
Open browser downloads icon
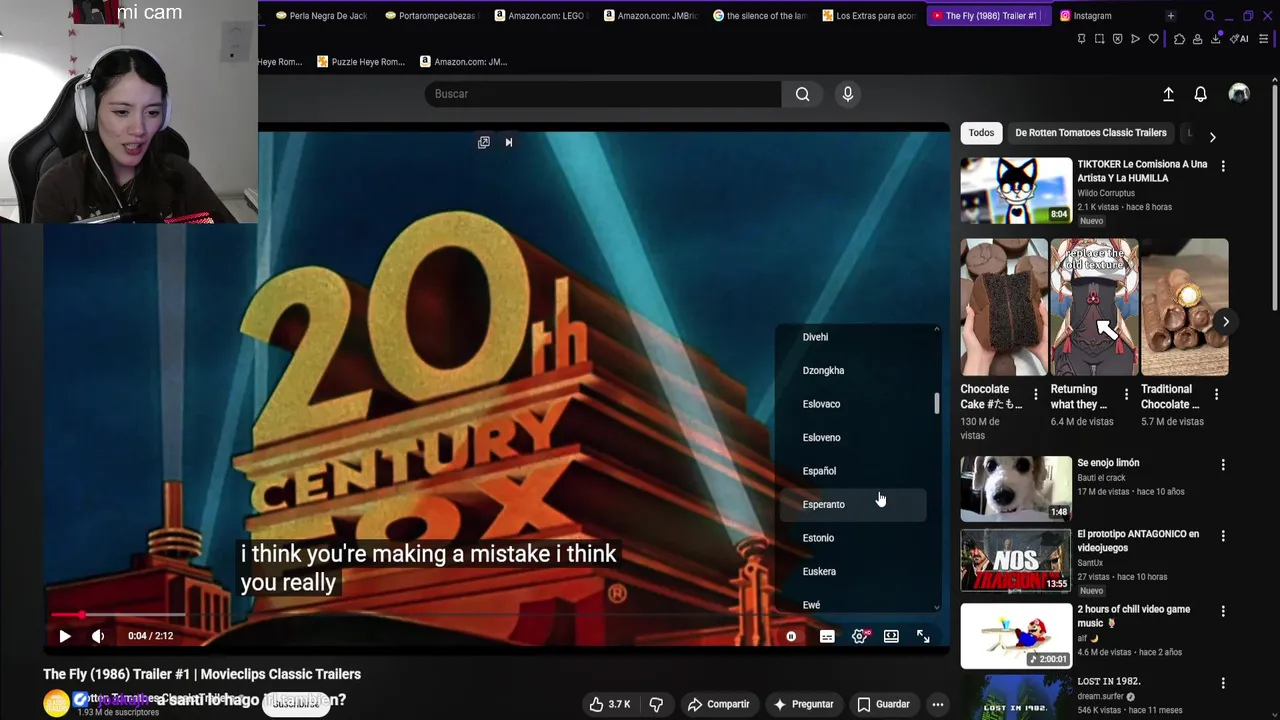click(1215, 39)
